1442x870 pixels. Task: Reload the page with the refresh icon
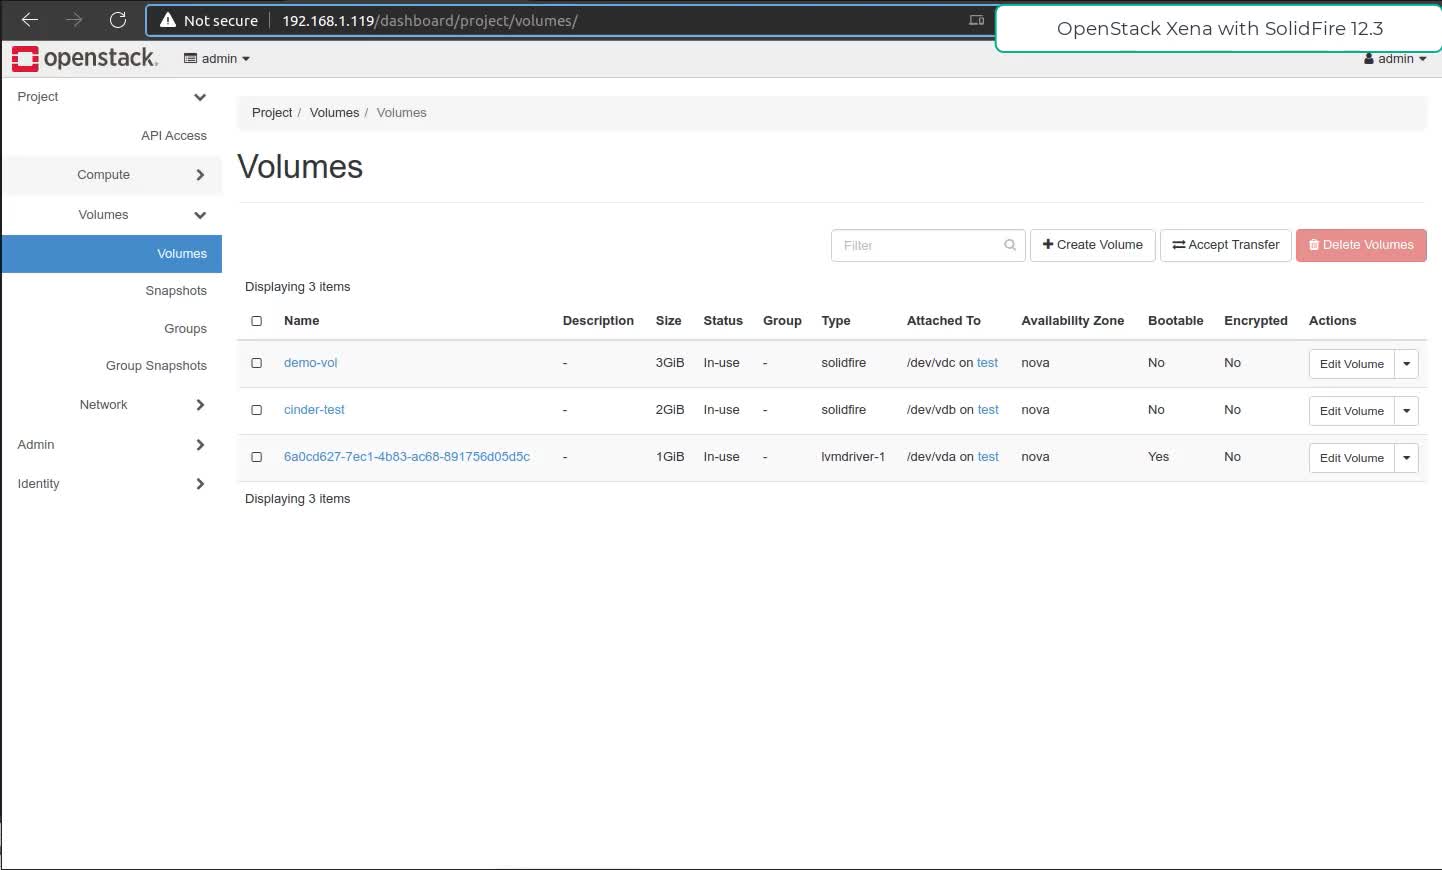point(118,20)
